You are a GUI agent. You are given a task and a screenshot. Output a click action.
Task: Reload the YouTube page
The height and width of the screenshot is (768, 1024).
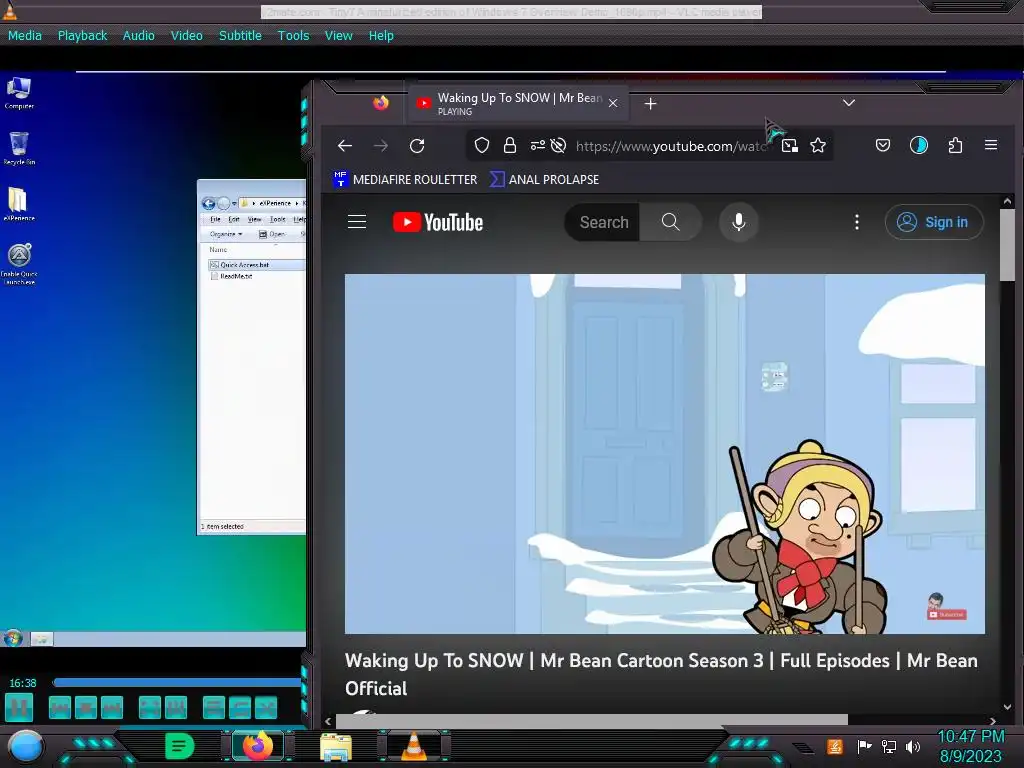click(417, 146)
